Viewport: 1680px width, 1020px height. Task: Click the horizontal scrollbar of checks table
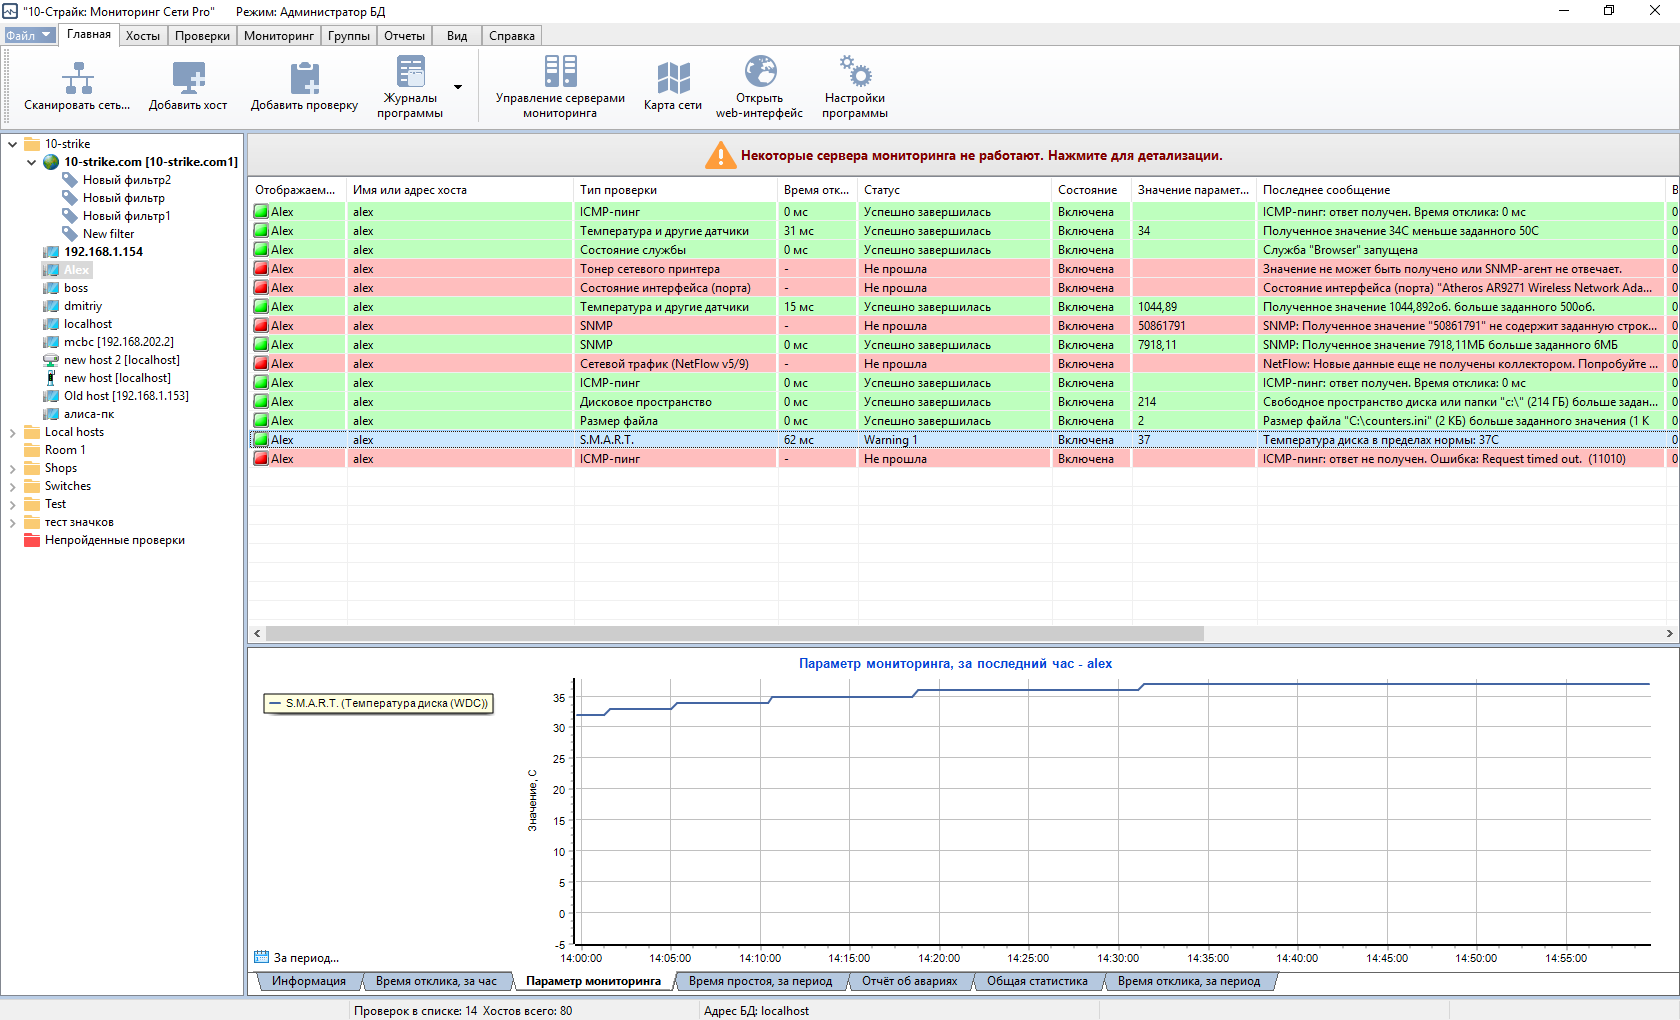point(733,633)
